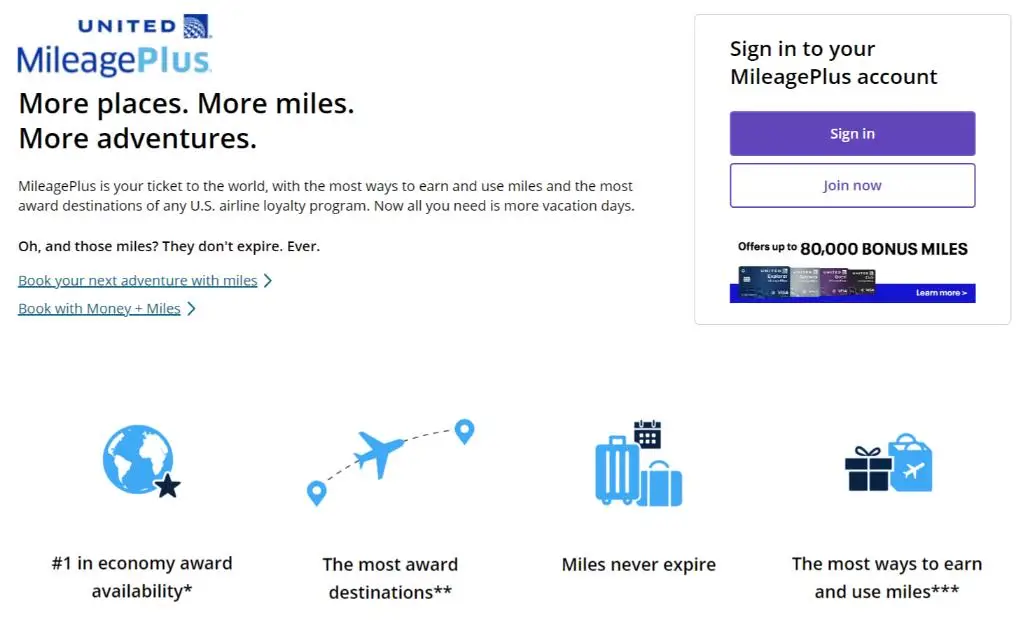
Task: Click the 80,000 BONUS MILES offer text
Action: pyautogui.click(x=886, y=248)
